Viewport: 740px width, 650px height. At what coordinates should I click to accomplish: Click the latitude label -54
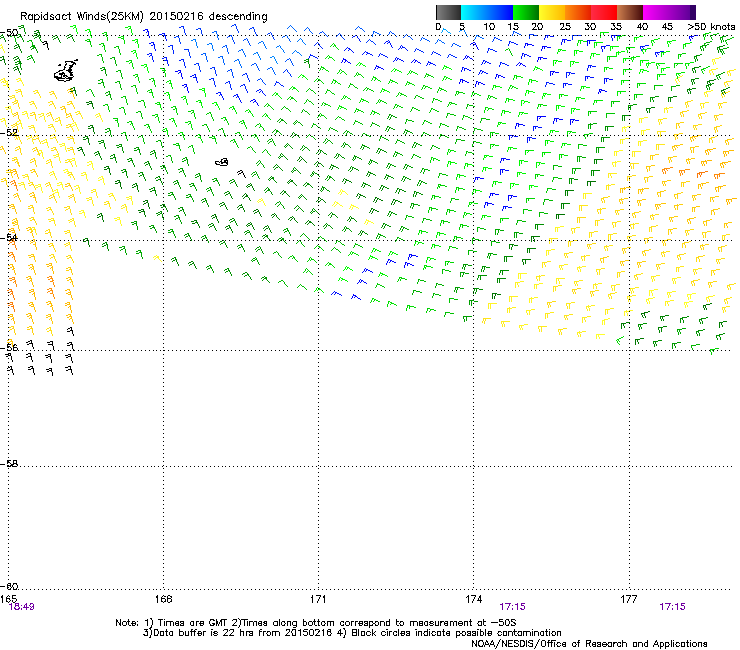[9, 237]
